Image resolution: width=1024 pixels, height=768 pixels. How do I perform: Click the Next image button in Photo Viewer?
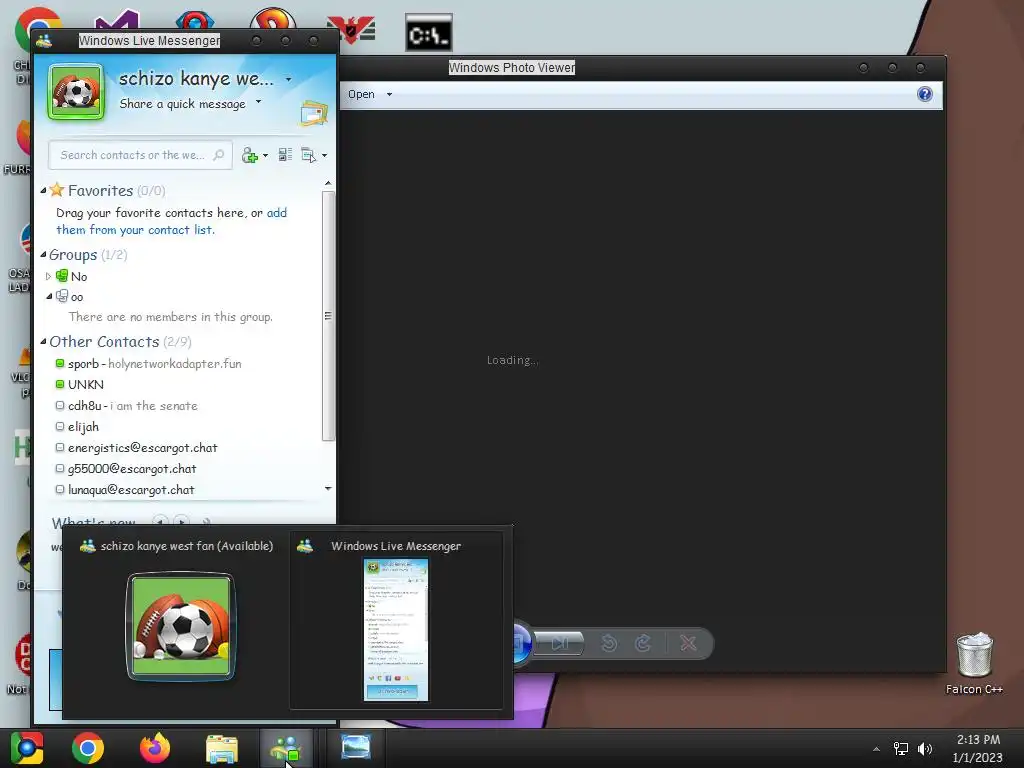[x=560, y=643]
